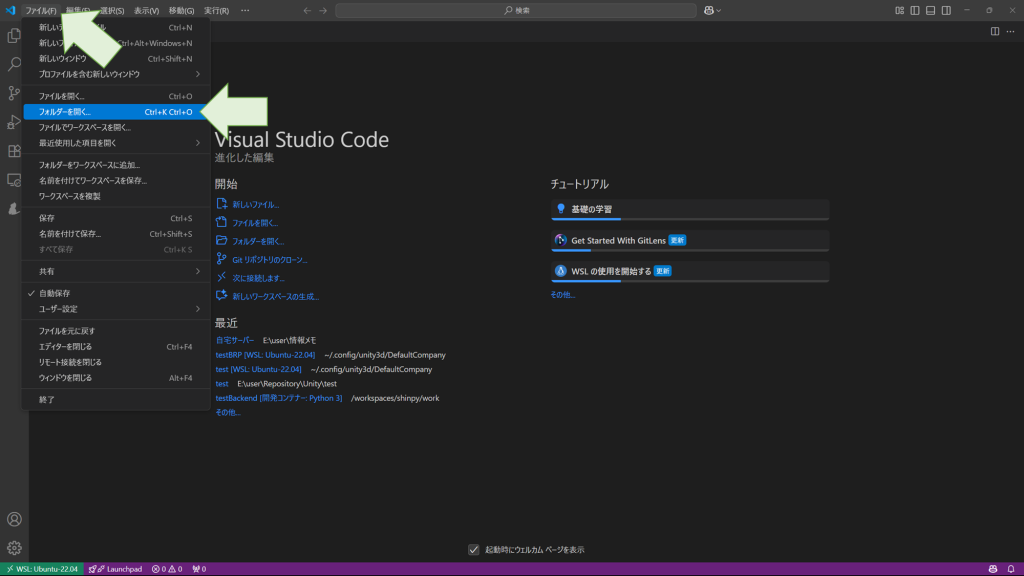Click the Customize Layout icon

tap(899, 10)
